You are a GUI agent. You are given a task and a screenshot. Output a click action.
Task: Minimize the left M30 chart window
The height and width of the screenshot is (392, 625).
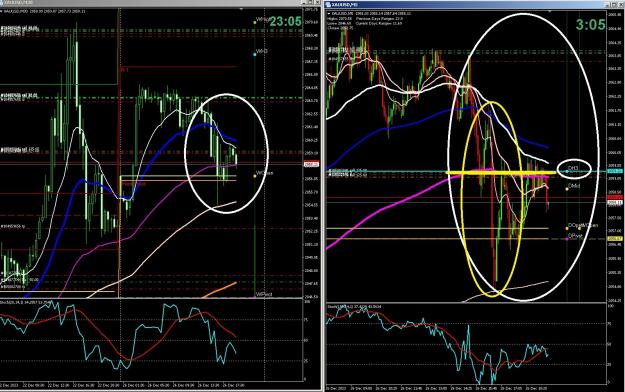[305, 2]
